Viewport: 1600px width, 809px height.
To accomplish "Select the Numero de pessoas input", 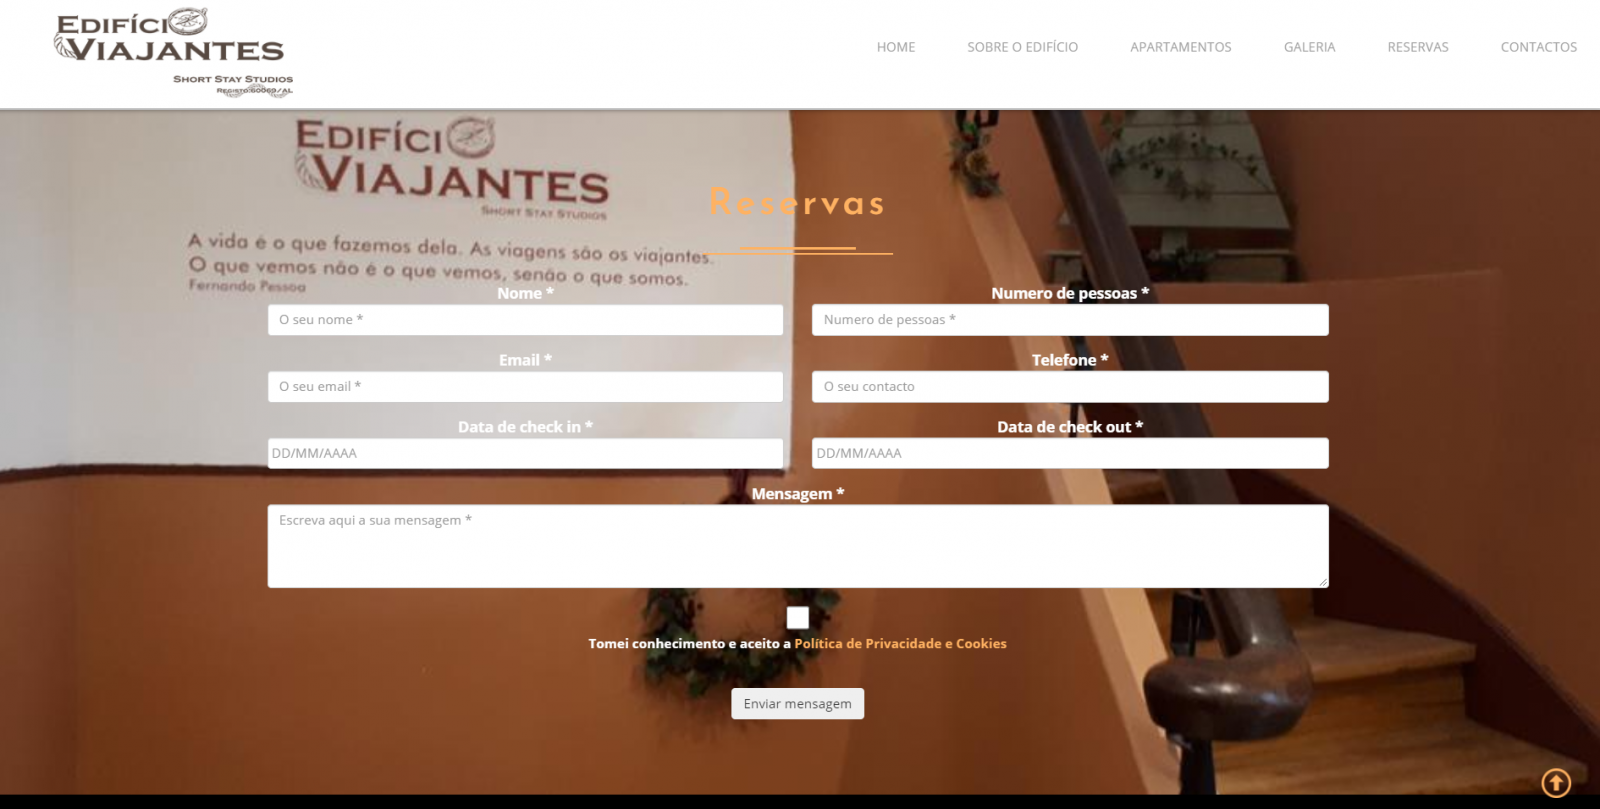I will [1070, 320].
